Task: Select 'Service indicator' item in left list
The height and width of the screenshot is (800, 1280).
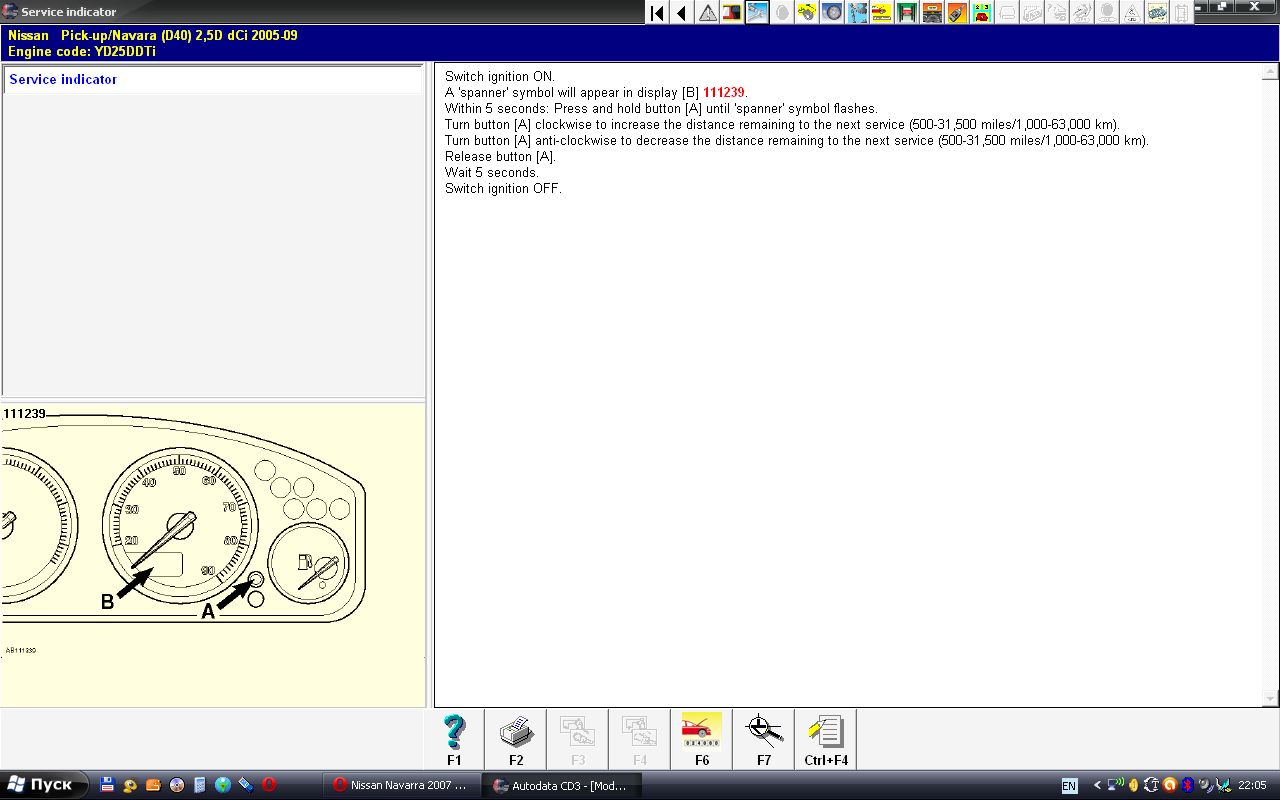Action: click(x=63, y=80)
